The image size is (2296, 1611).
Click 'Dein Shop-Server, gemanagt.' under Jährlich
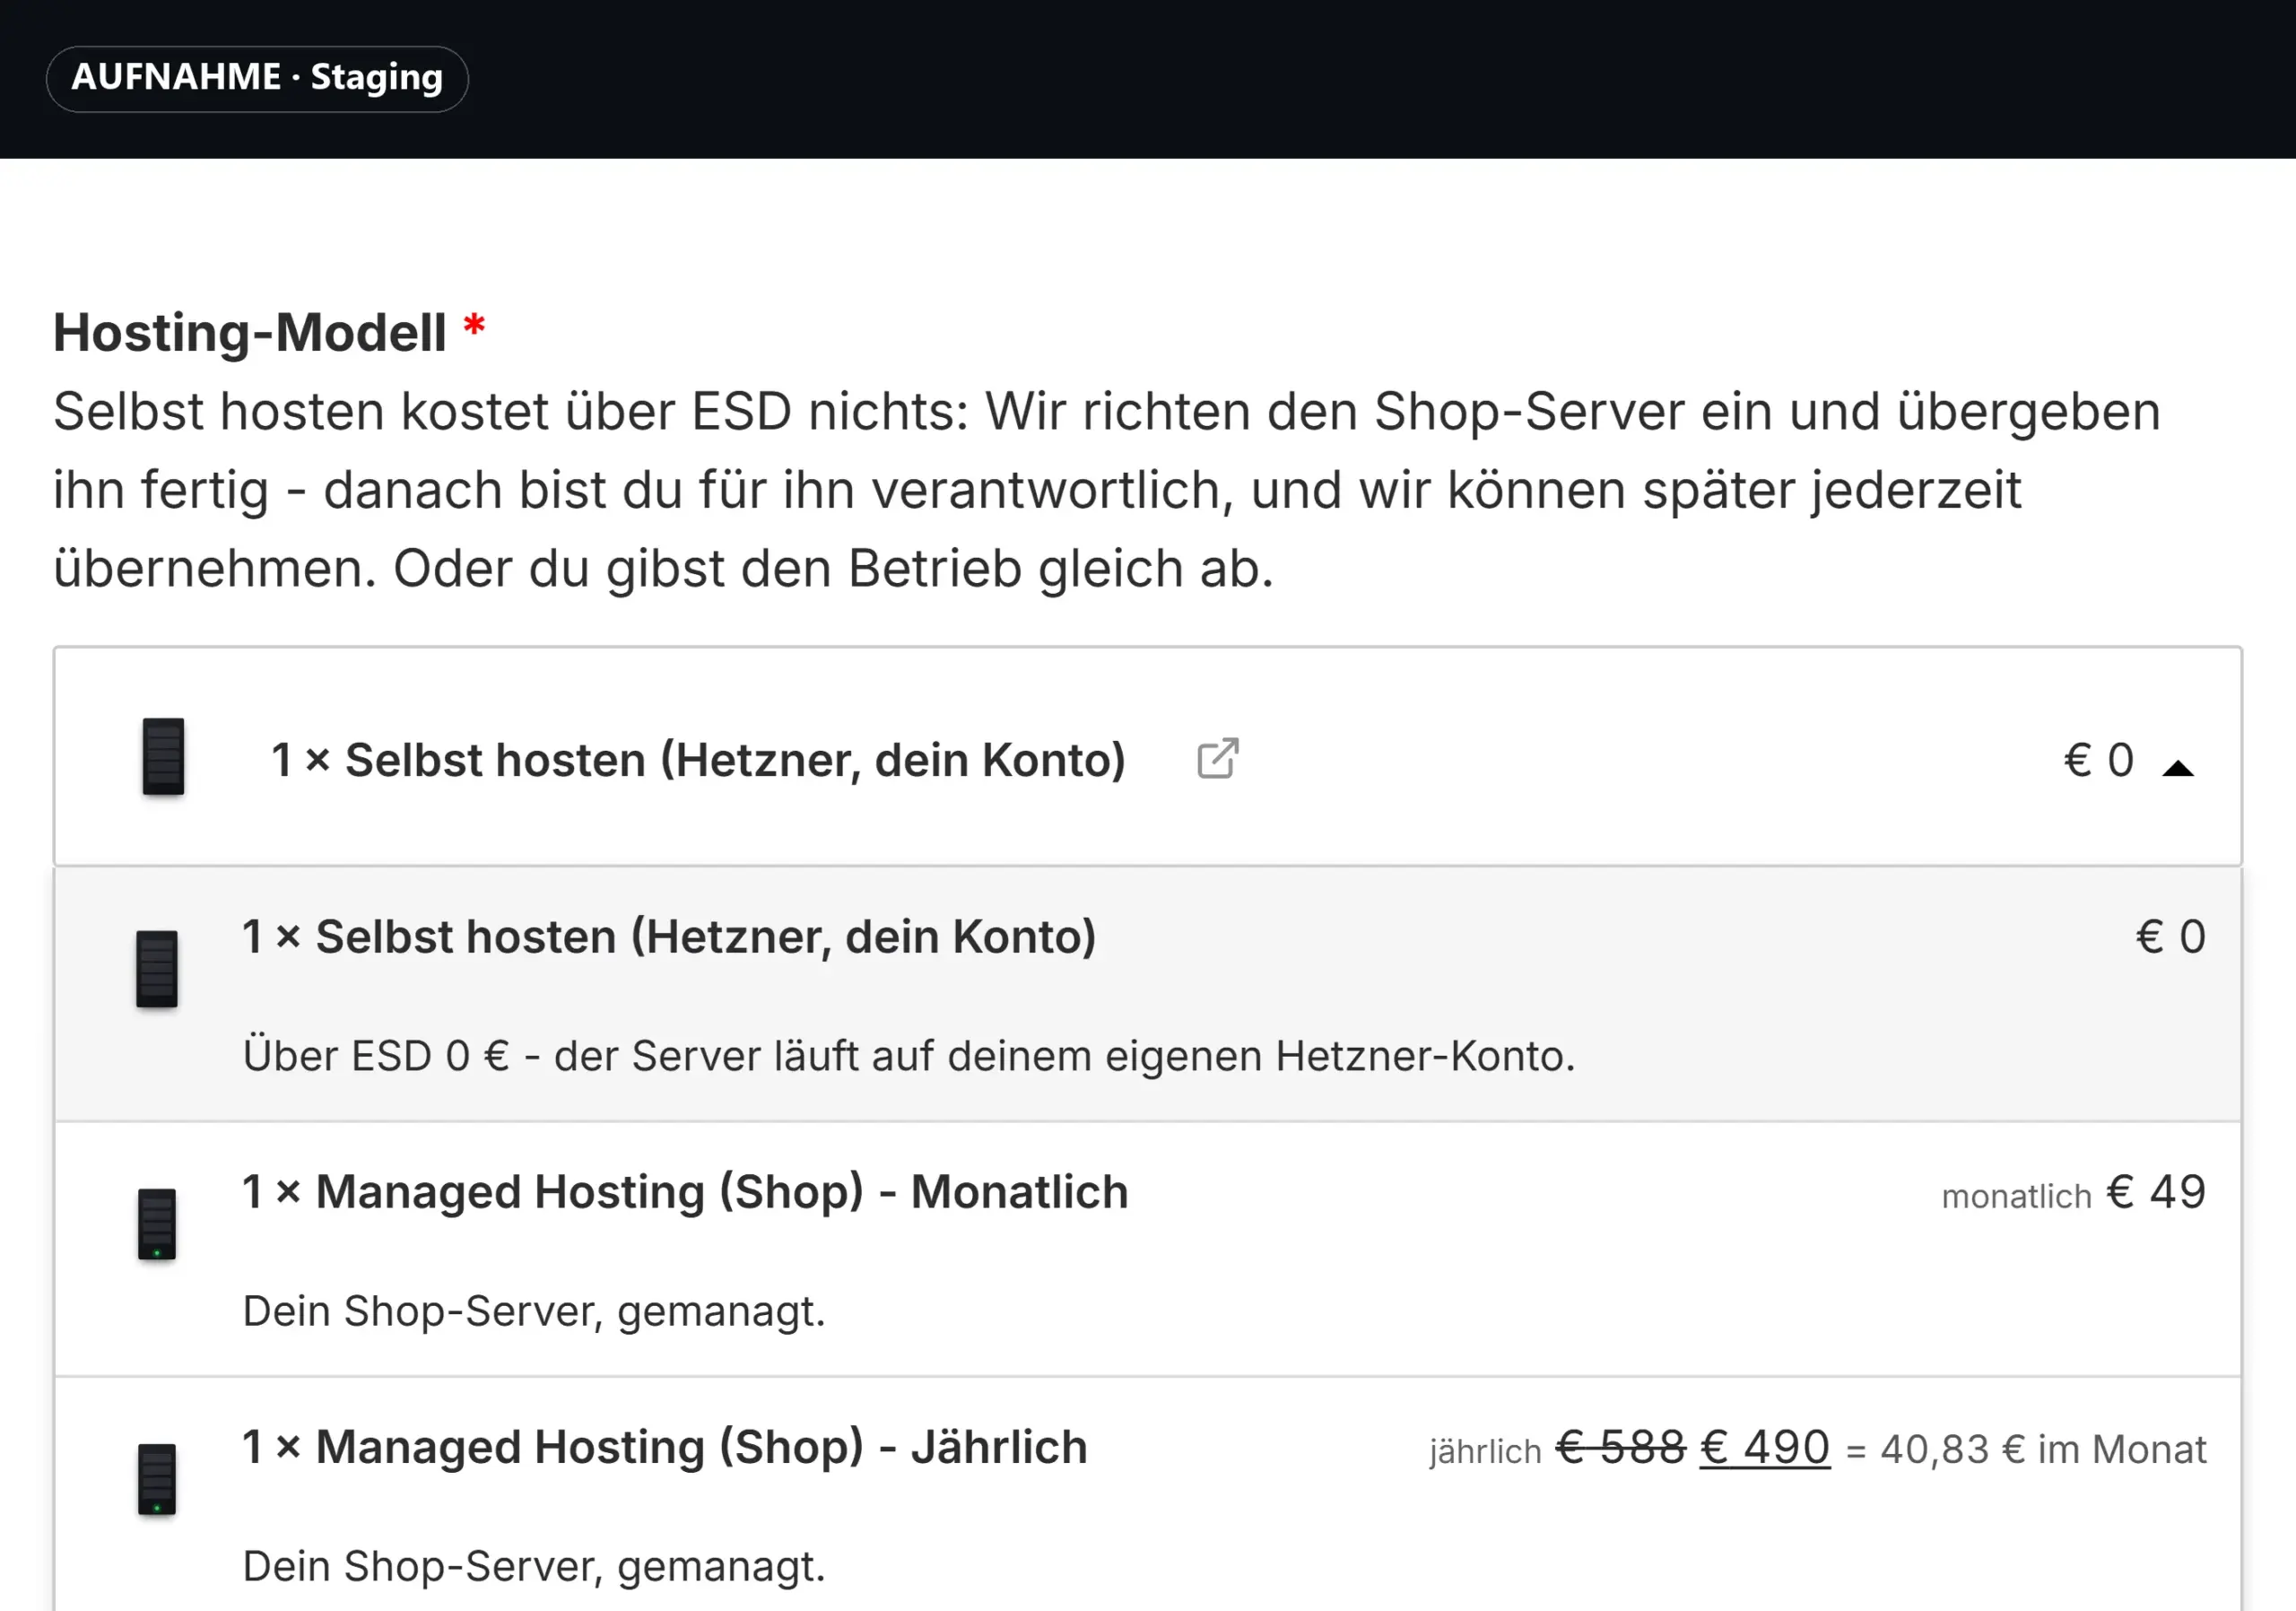534,1566
